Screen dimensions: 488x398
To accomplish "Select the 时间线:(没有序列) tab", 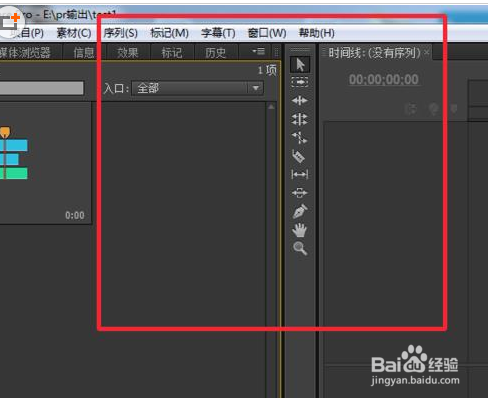I will click(x=374, y=52).
